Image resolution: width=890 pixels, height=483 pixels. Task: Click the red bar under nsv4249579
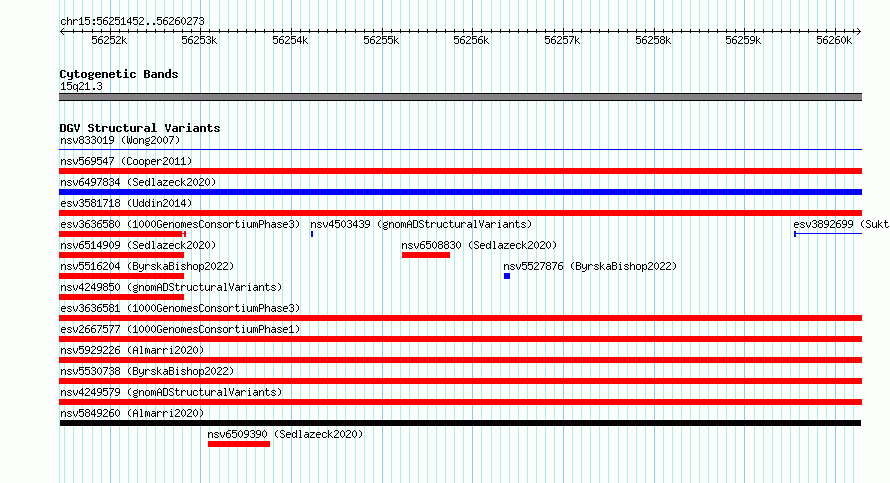pyautogui.click(x=460, y=402)
